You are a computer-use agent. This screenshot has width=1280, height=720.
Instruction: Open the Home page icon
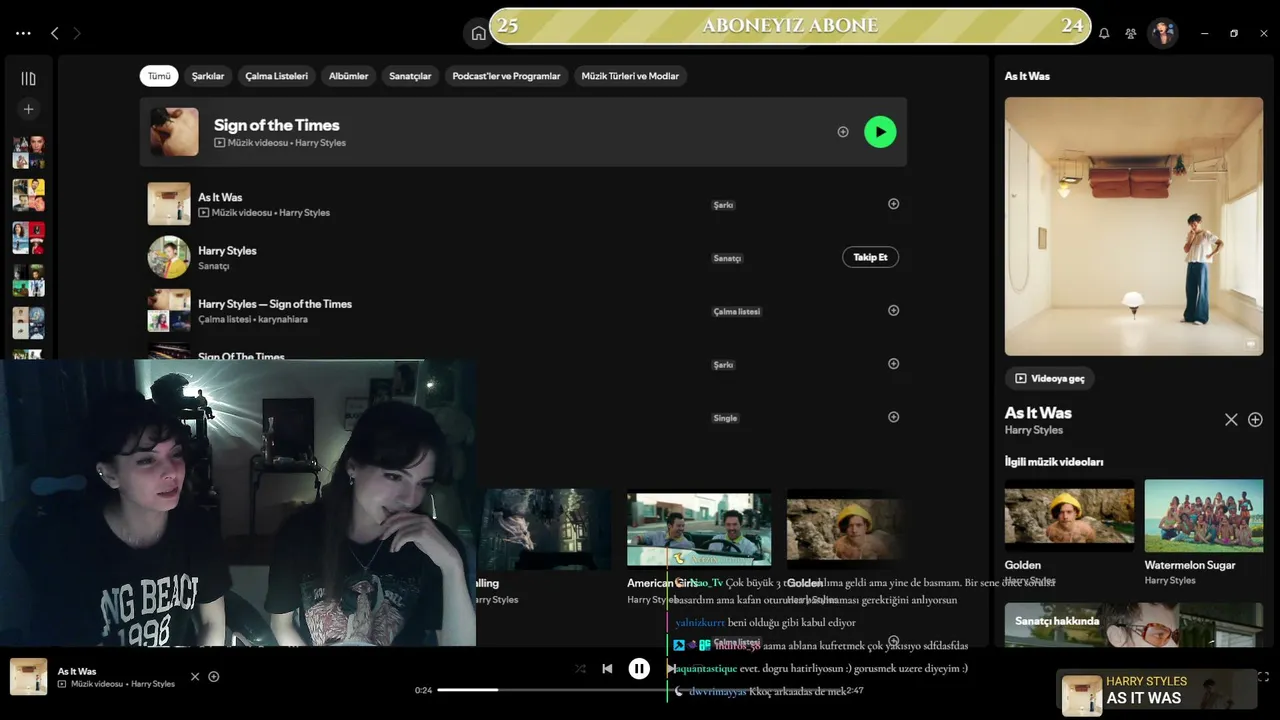[478, 33]
